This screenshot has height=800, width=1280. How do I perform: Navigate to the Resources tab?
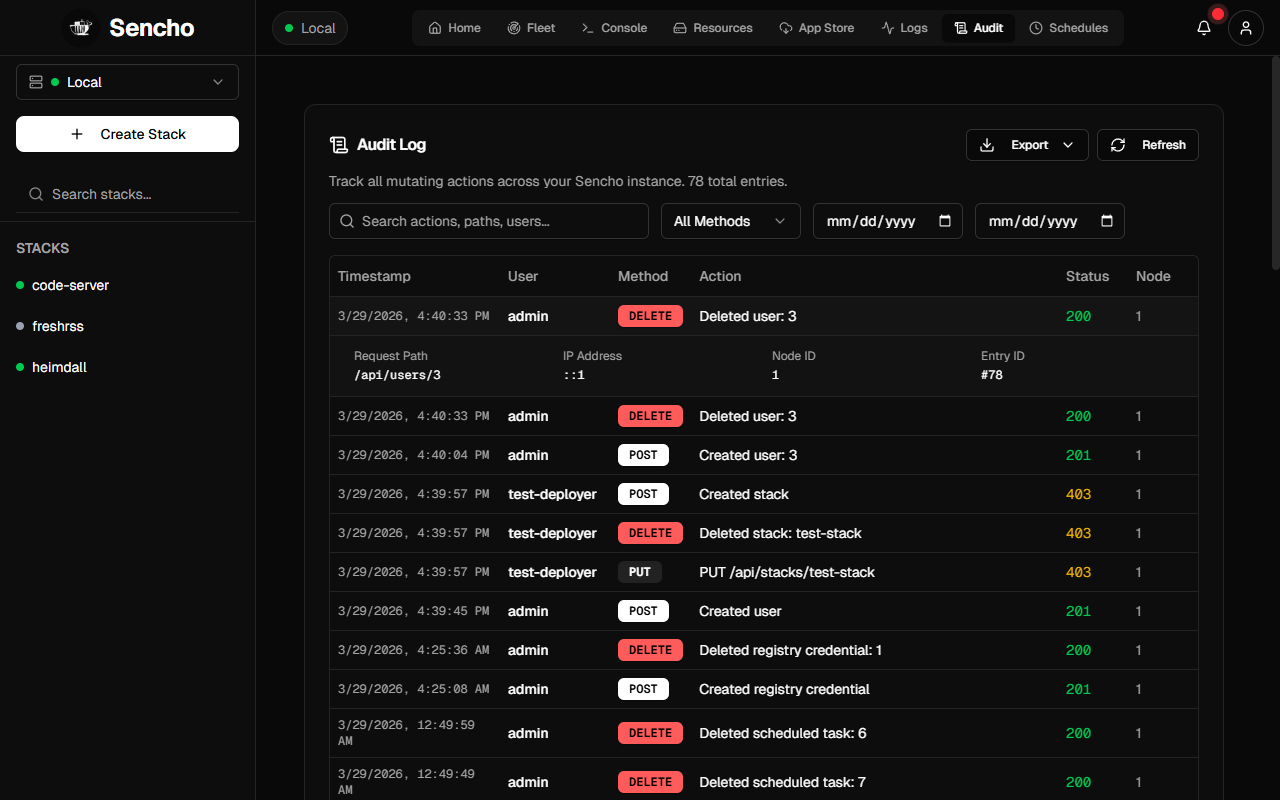coord(713,28)
